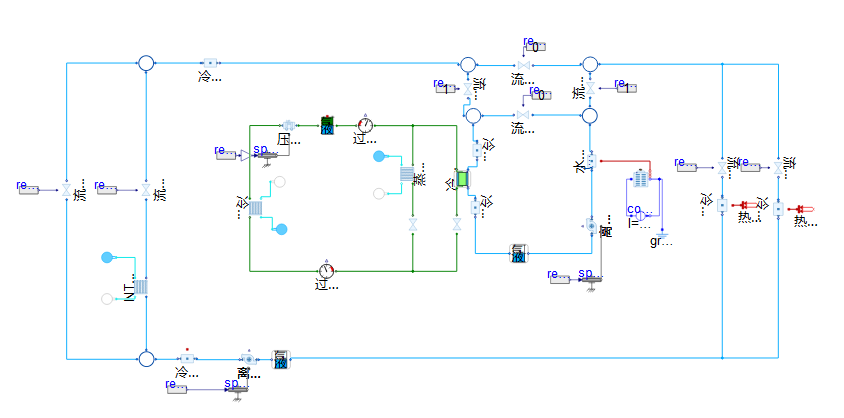Select the upper 过 gauge sensor
844x418 pixels.
(364, 125)
